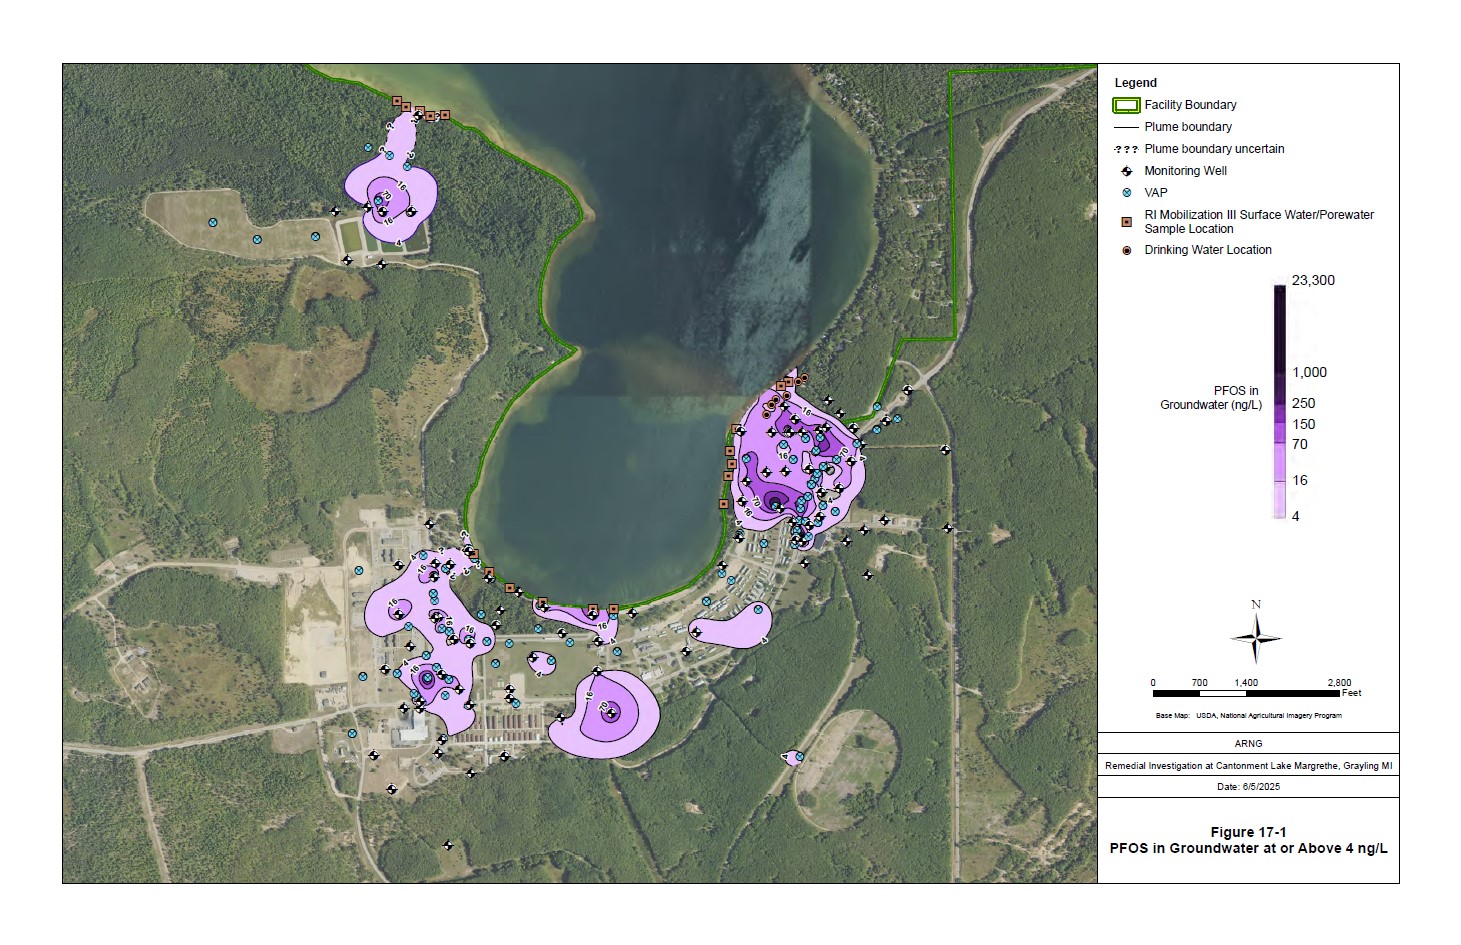The height and width of the screenshot is (945, 1461).
Task: Select the "23,300" gradient scale value
Action: (x=1313, y=281)
